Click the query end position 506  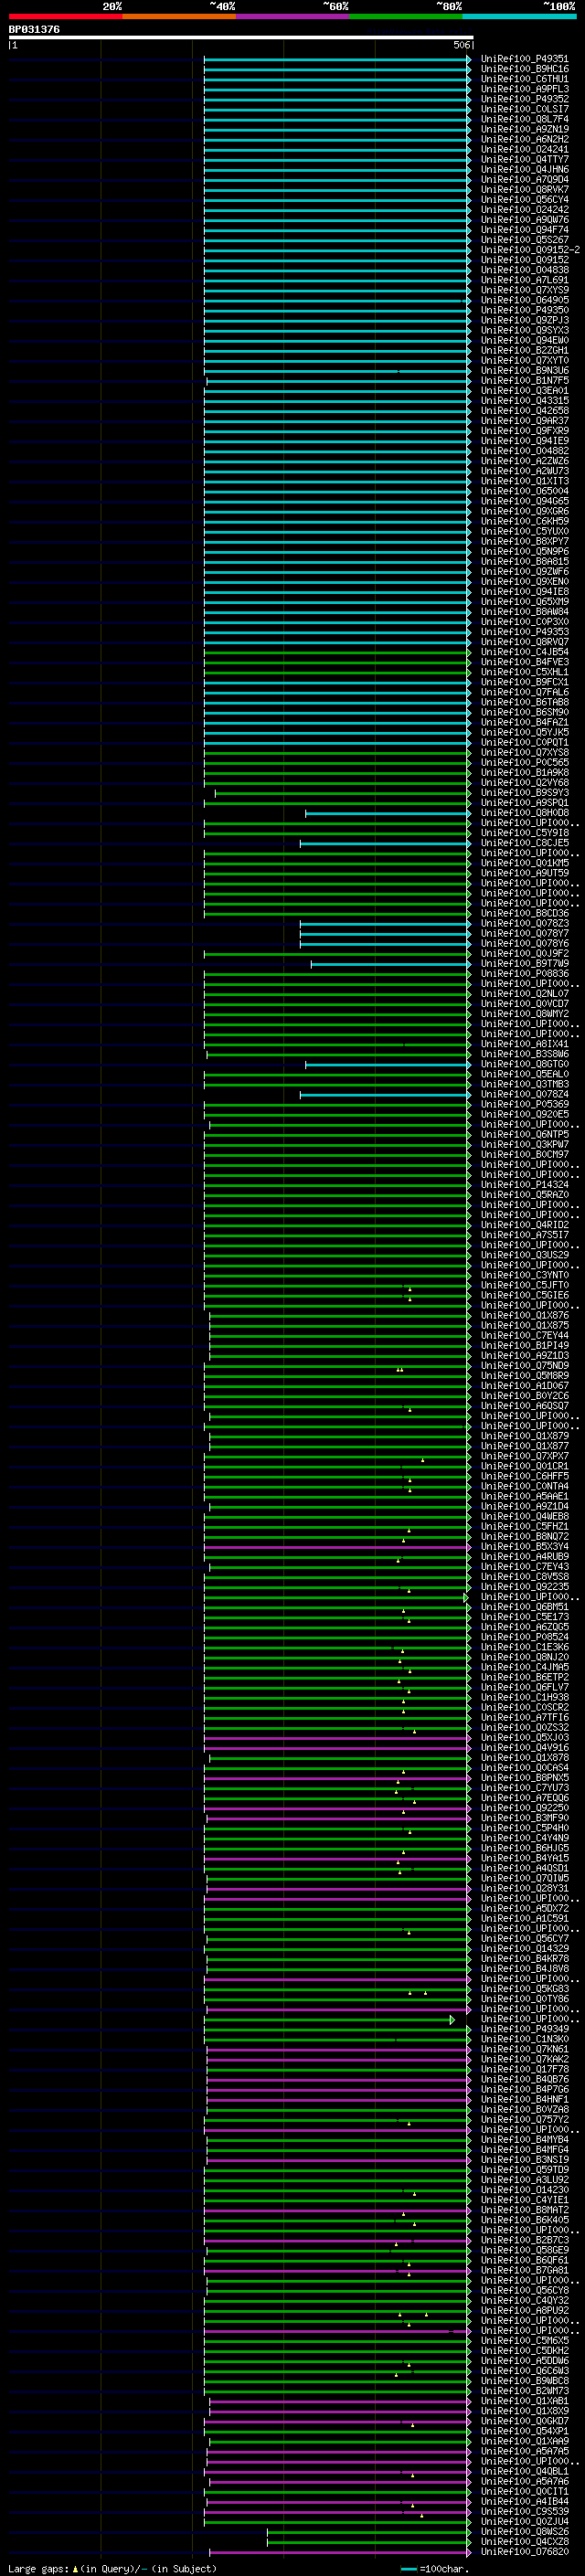[461, 45]
